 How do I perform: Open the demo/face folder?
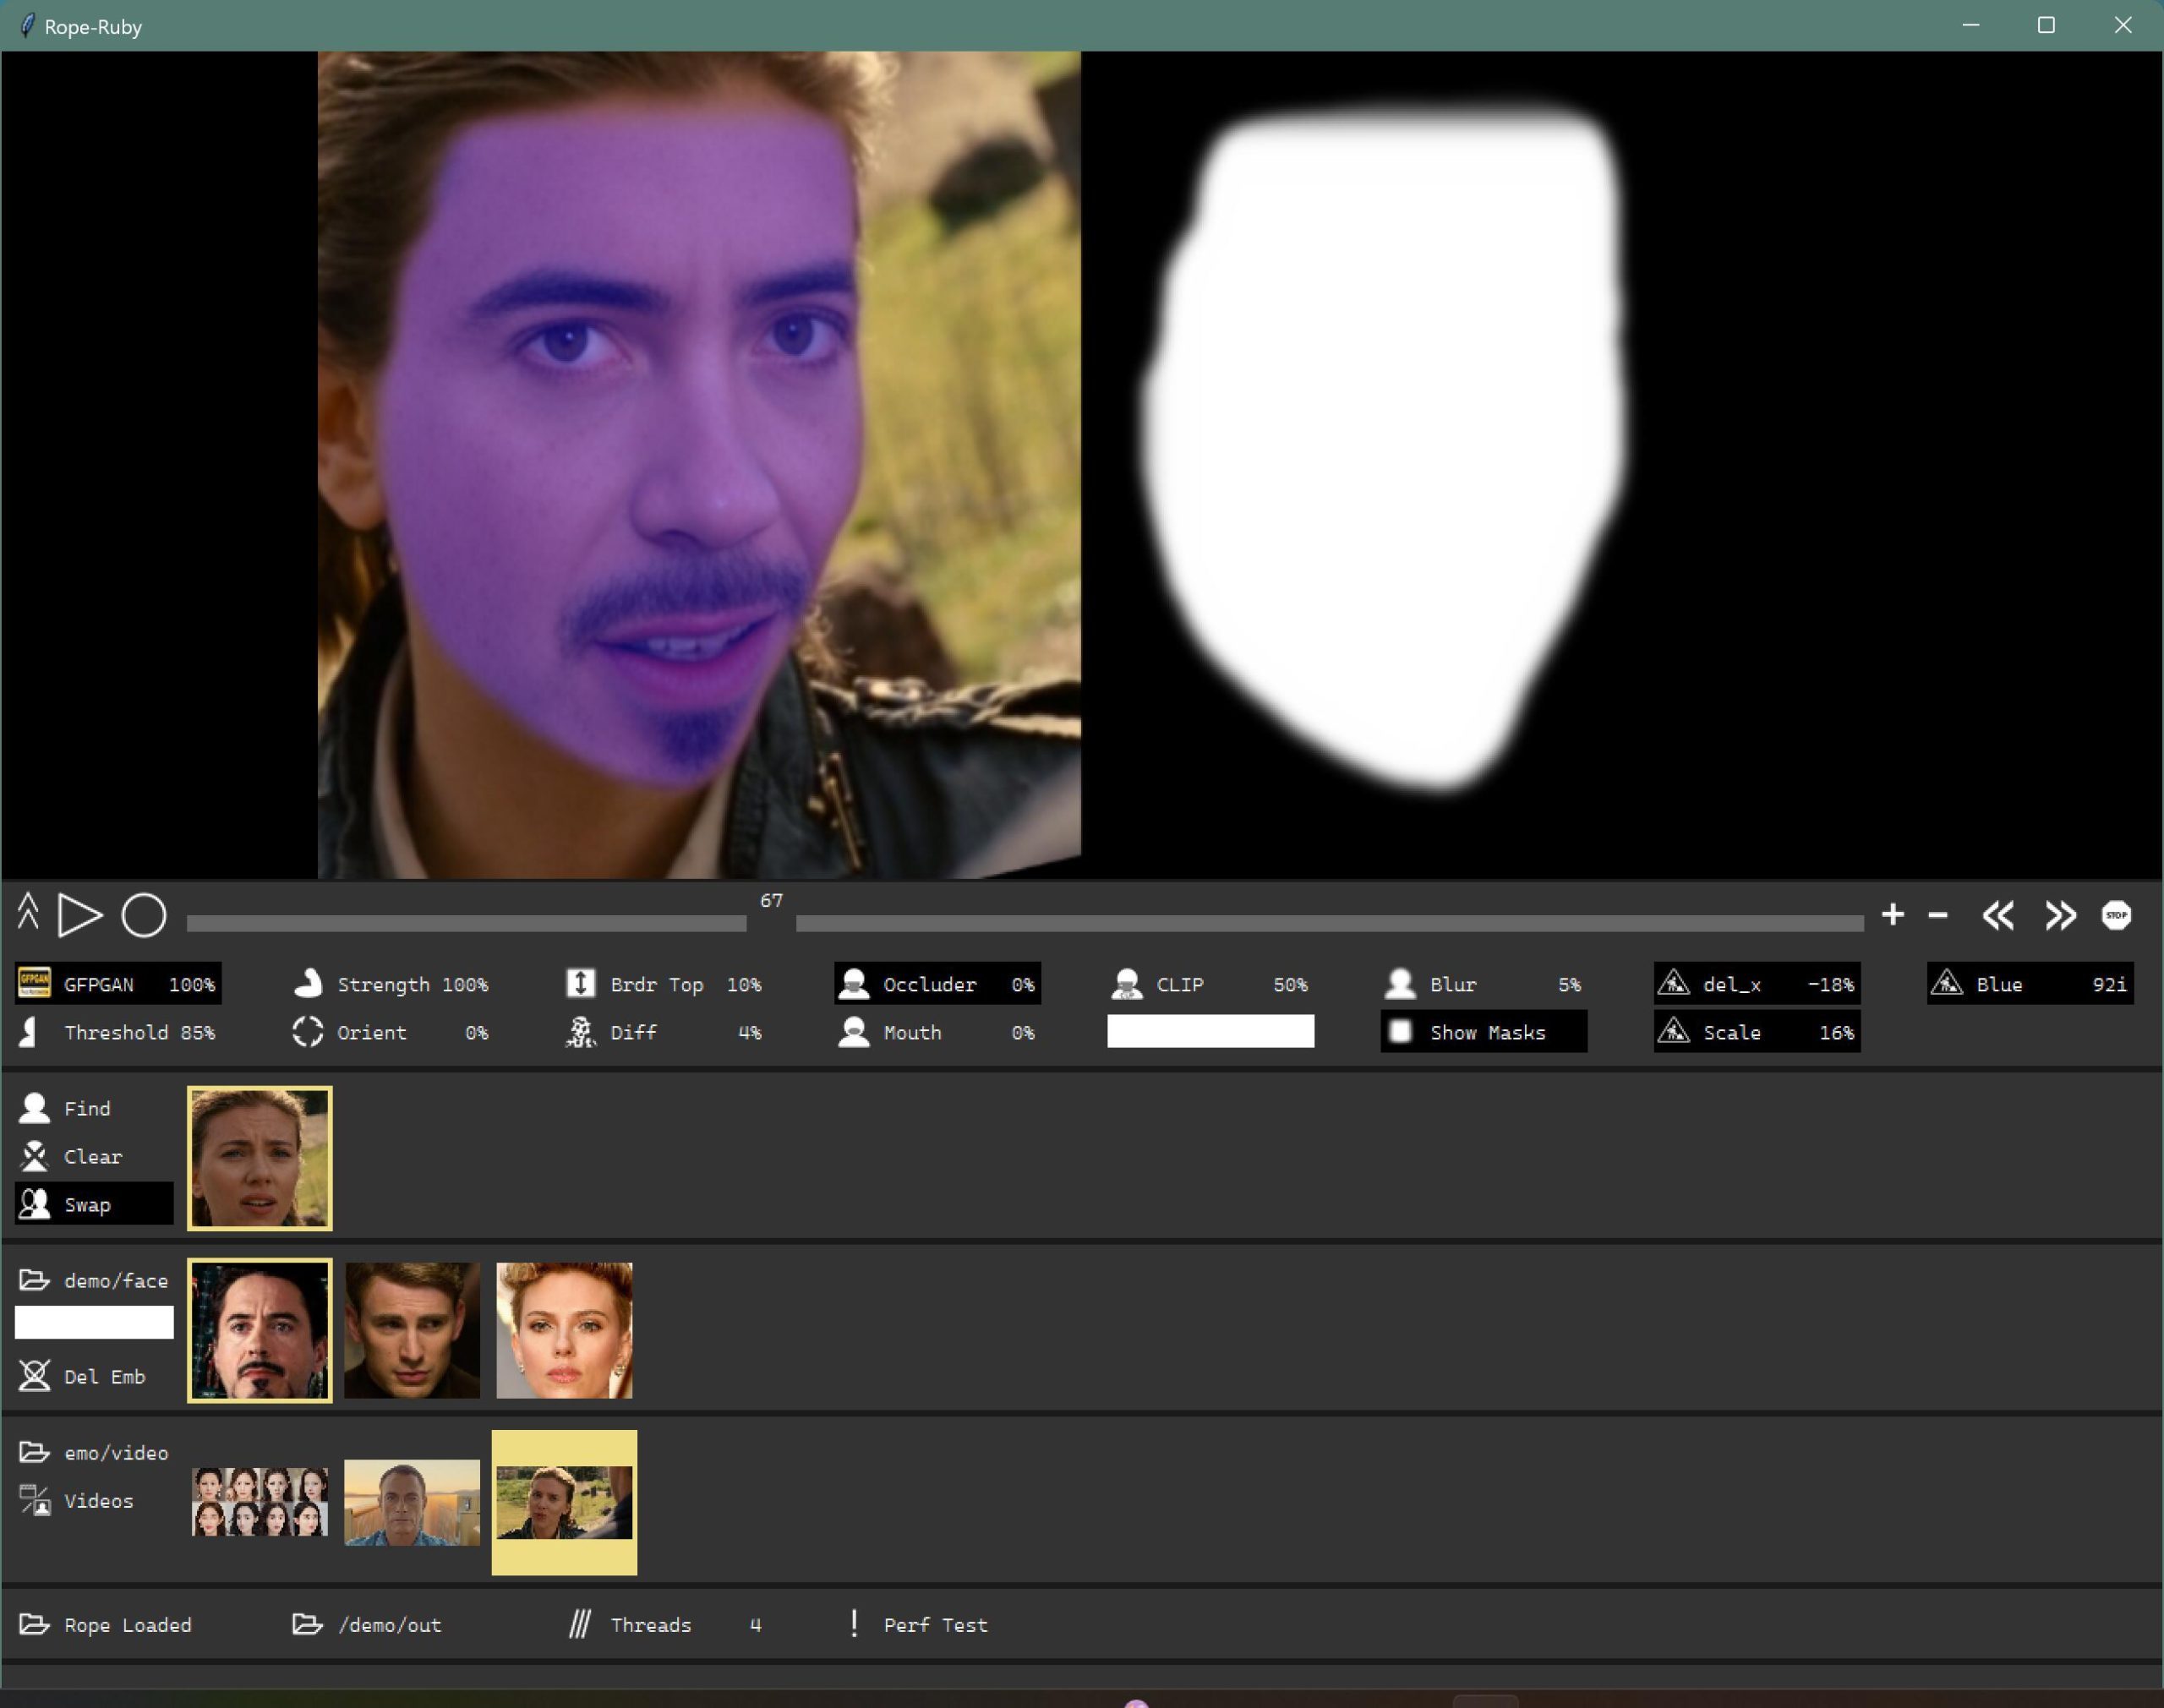point(94,1280)
